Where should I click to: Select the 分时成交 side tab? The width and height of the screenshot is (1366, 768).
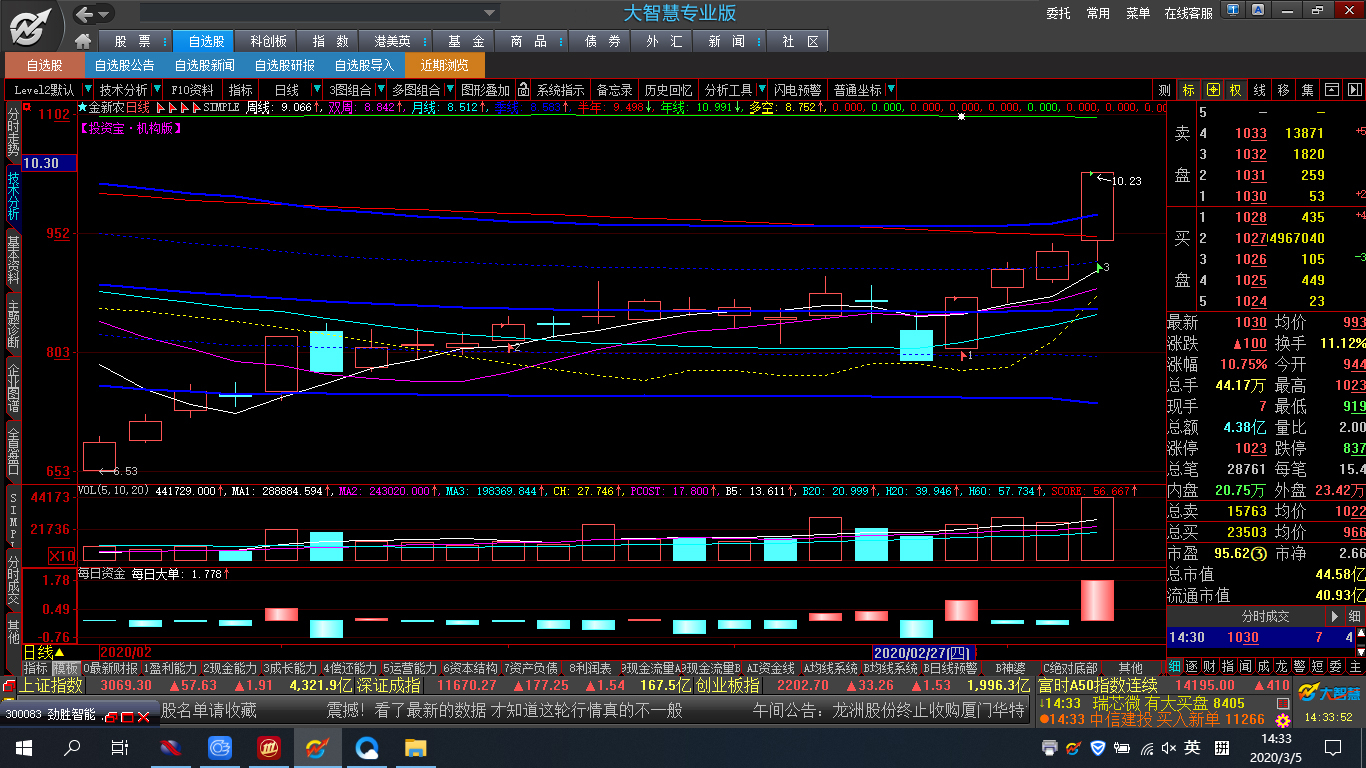coord(13,579)
